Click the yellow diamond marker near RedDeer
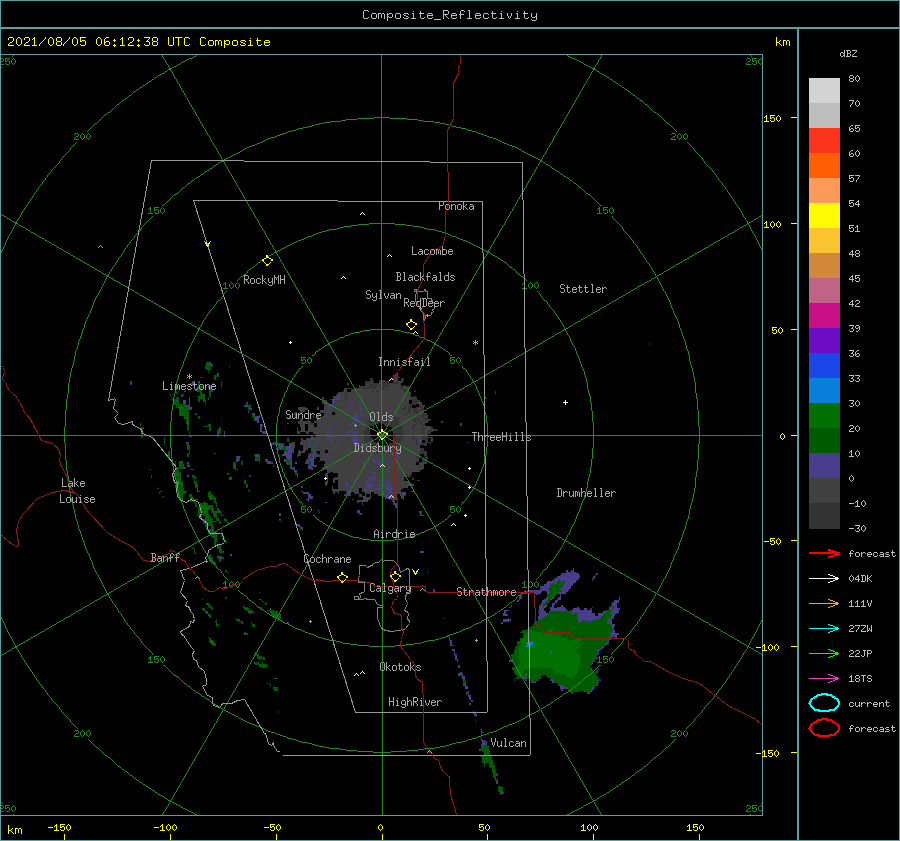This screenshot has height=841, width=900. (412, 325)
